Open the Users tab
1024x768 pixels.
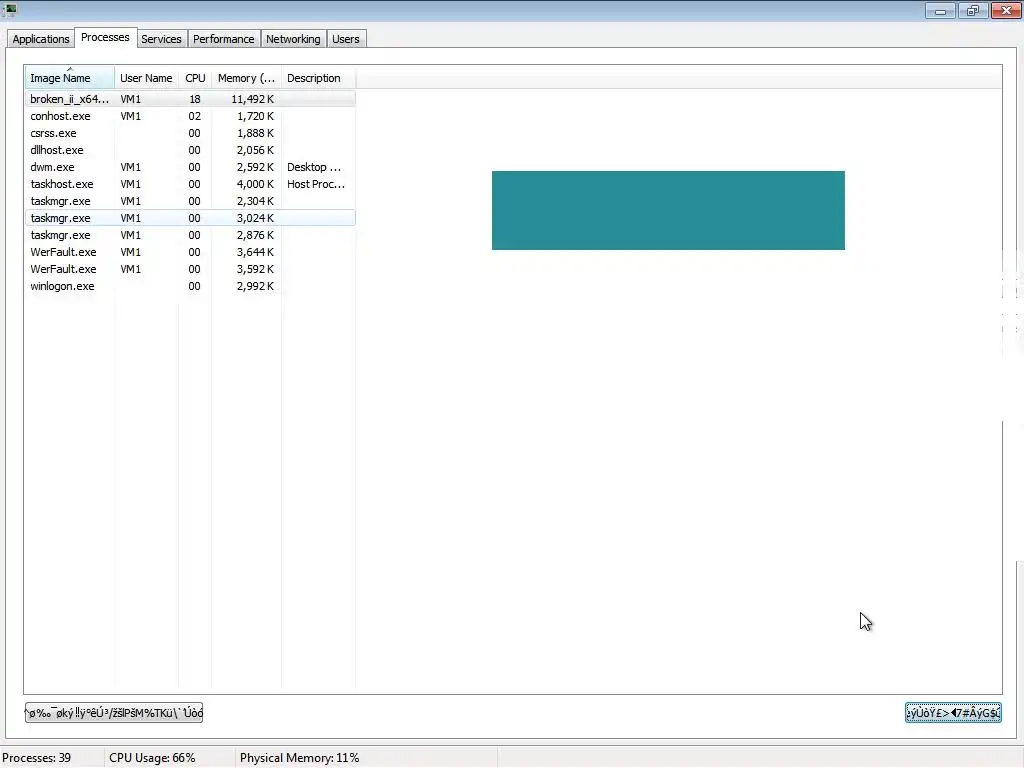click(x=345, y=39)
